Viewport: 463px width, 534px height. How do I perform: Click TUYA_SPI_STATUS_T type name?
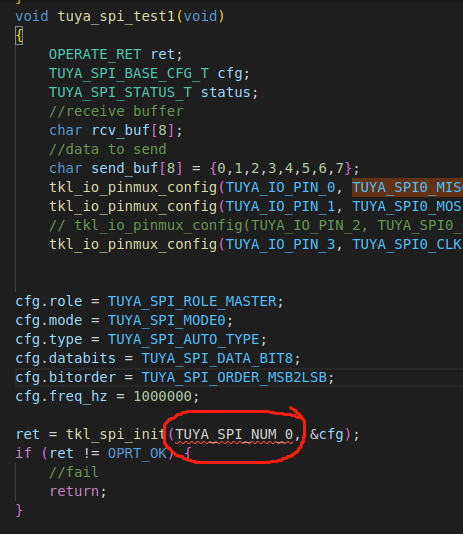(x=121, y=93)
